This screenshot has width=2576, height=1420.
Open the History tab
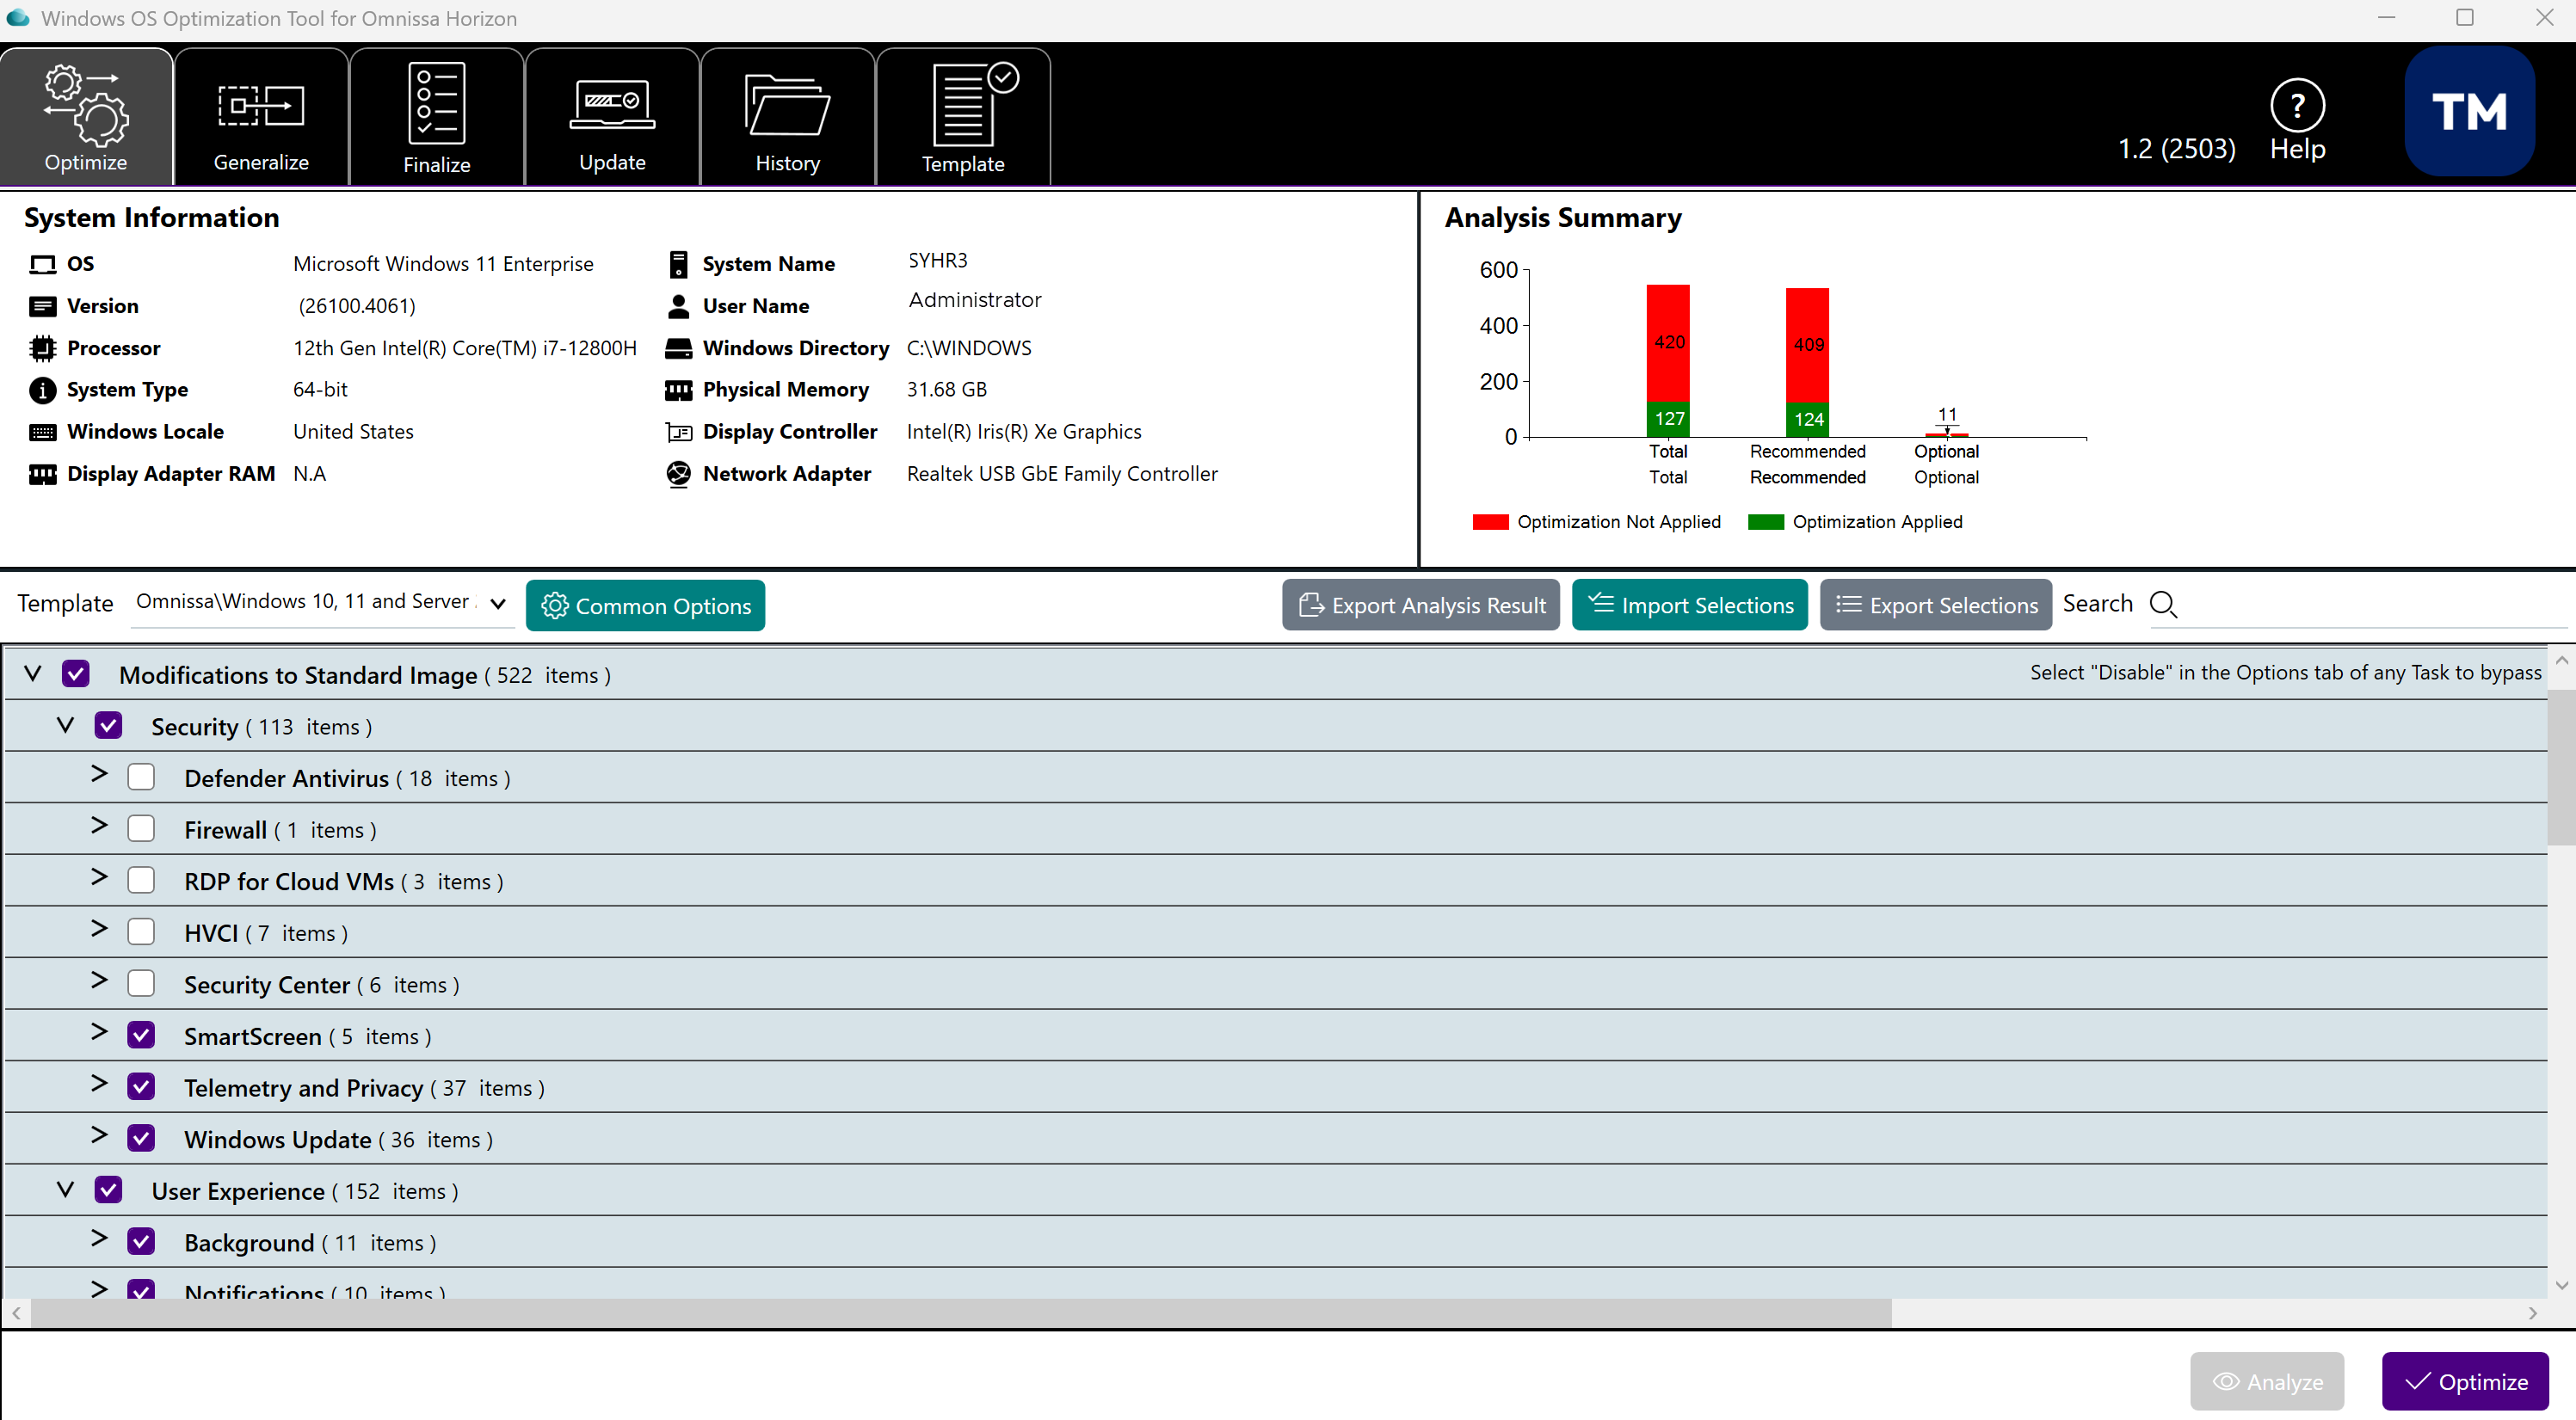click(x=788, y=116)
